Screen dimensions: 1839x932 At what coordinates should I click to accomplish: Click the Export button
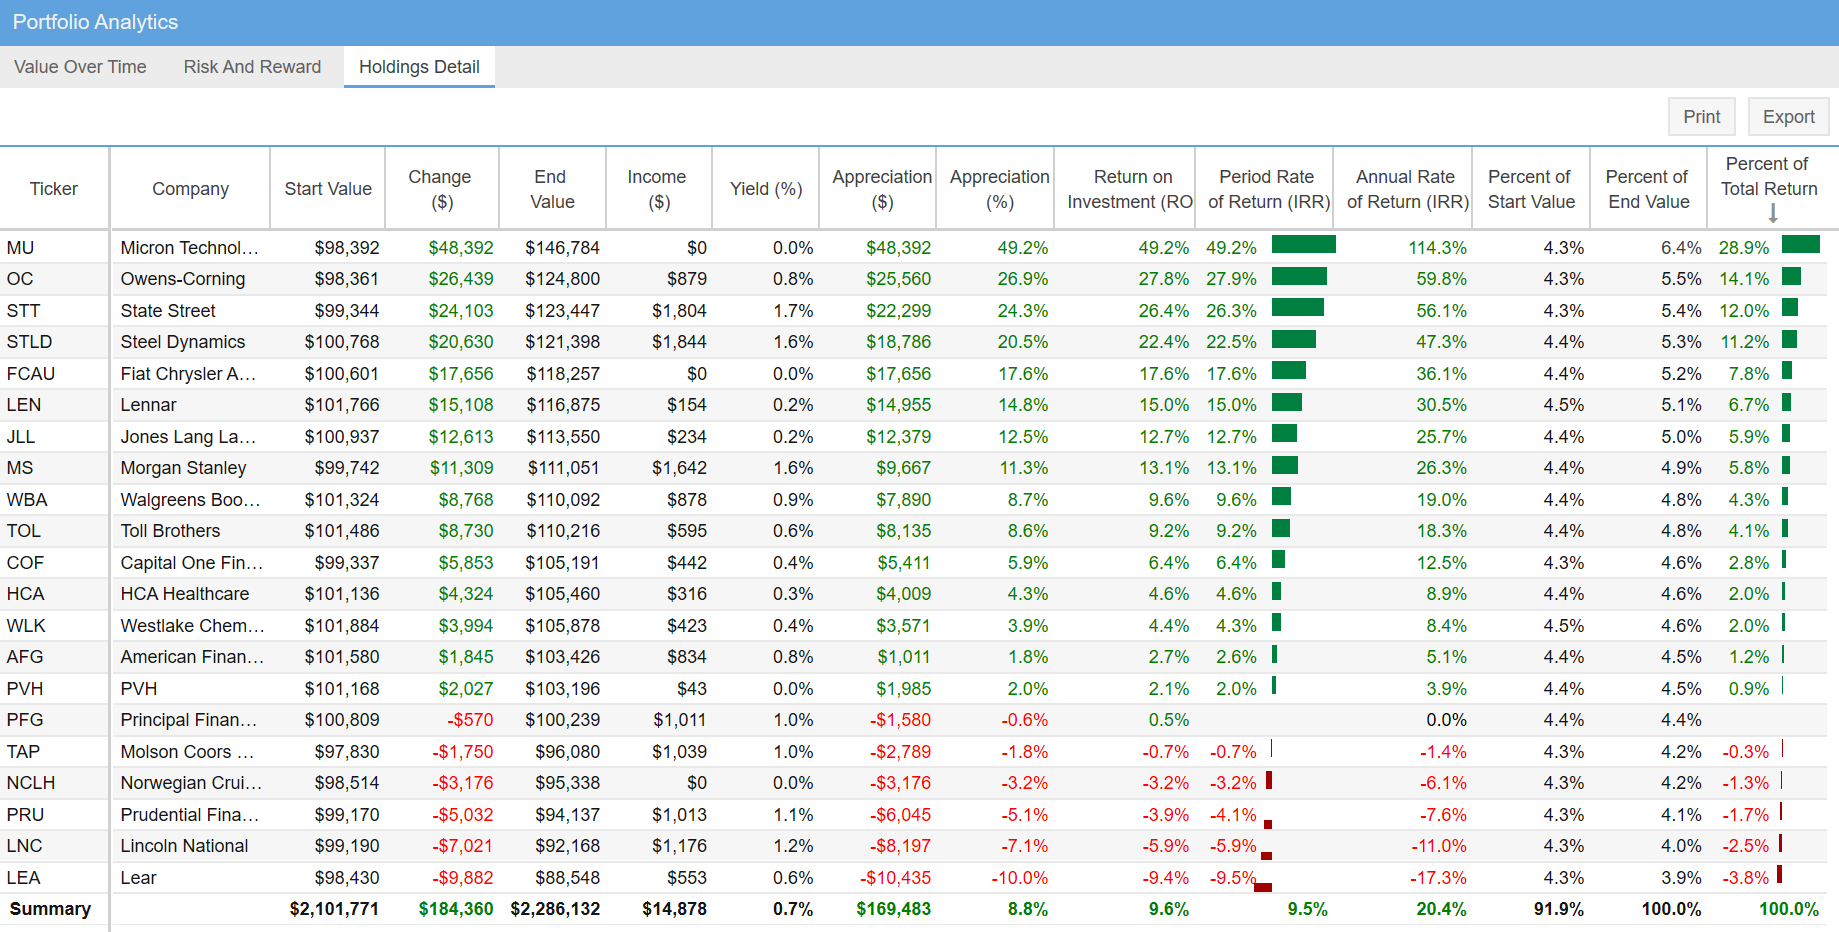(x=1788, y=117)
